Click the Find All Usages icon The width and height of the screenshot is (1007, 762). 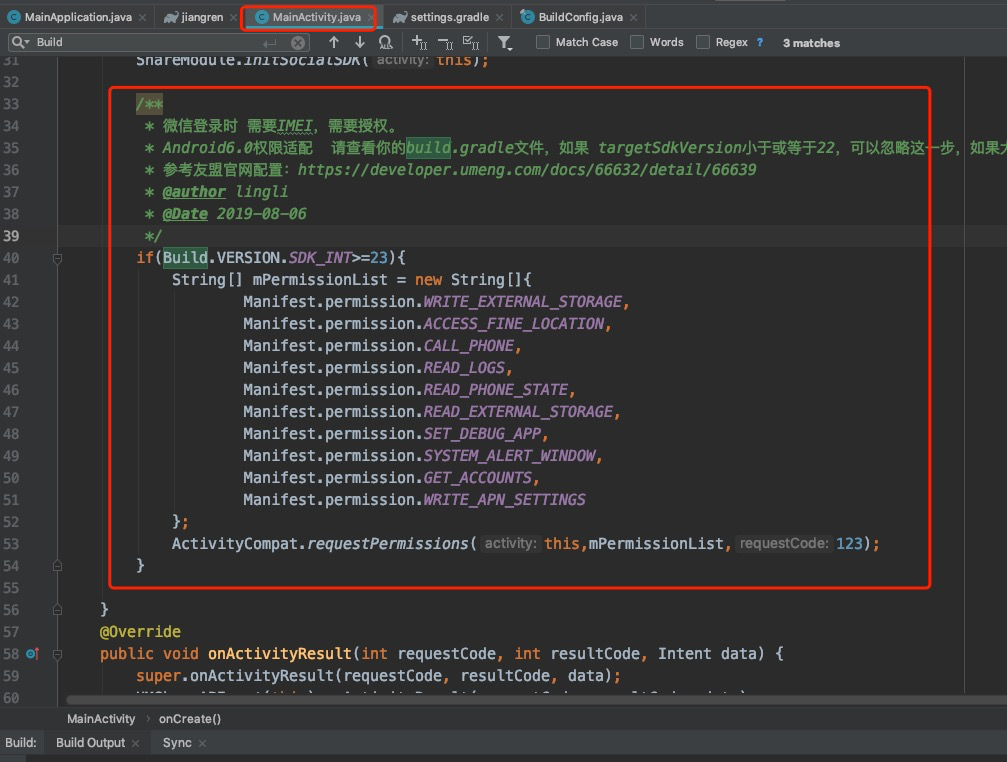tap(385, 42)
